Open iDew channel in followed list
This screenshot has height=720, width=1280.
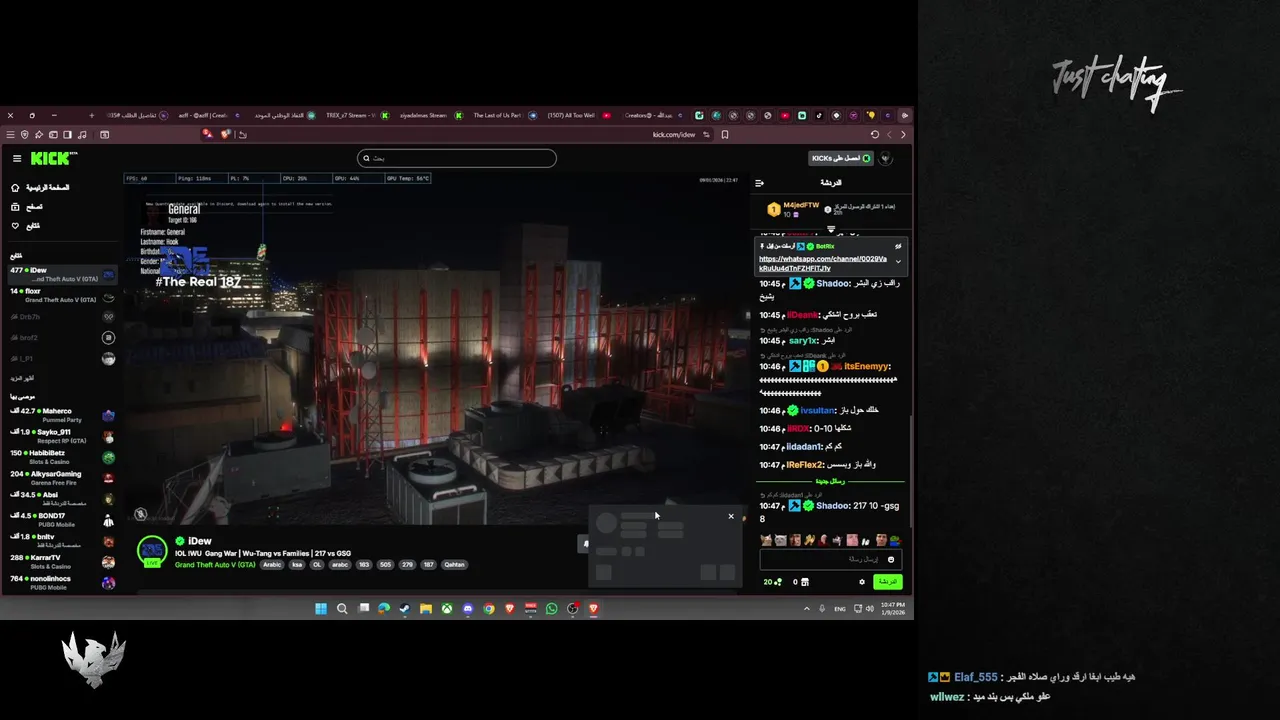coord(62,274)
